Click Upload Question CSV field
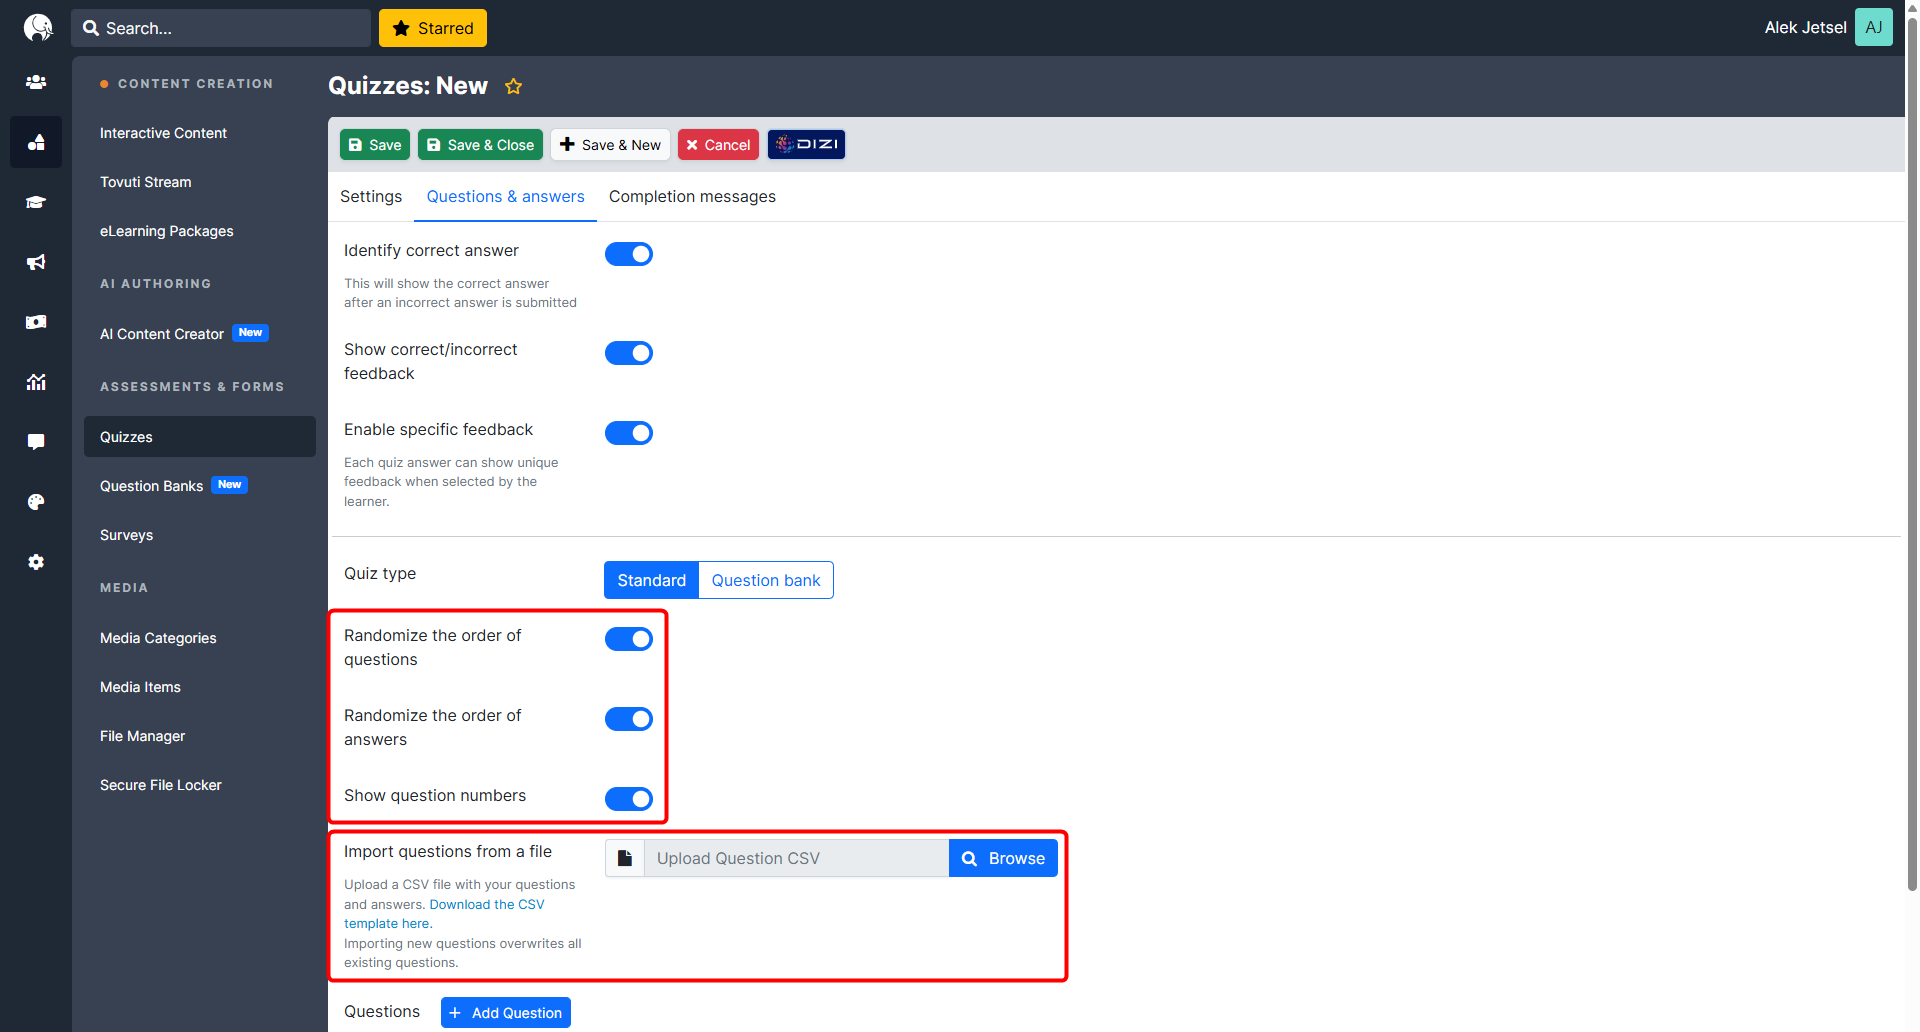1920x1032 pixels. coord(796,858)
